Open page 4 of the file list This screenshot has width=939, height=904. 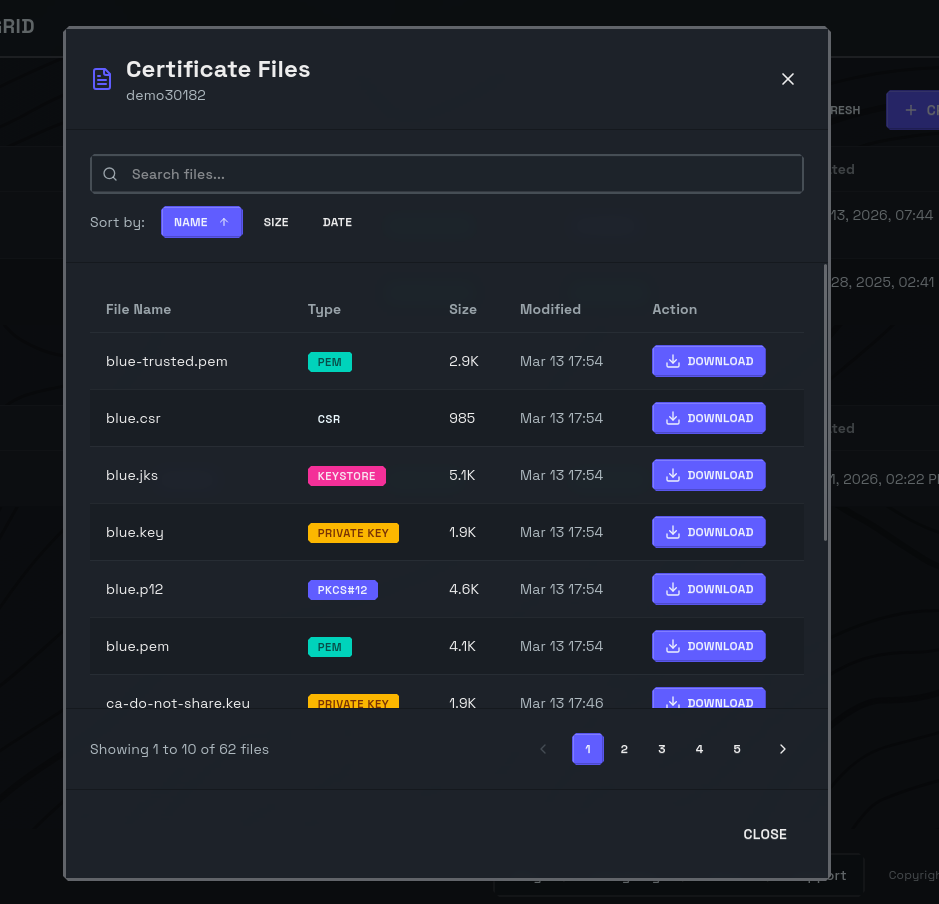(699, 749)
